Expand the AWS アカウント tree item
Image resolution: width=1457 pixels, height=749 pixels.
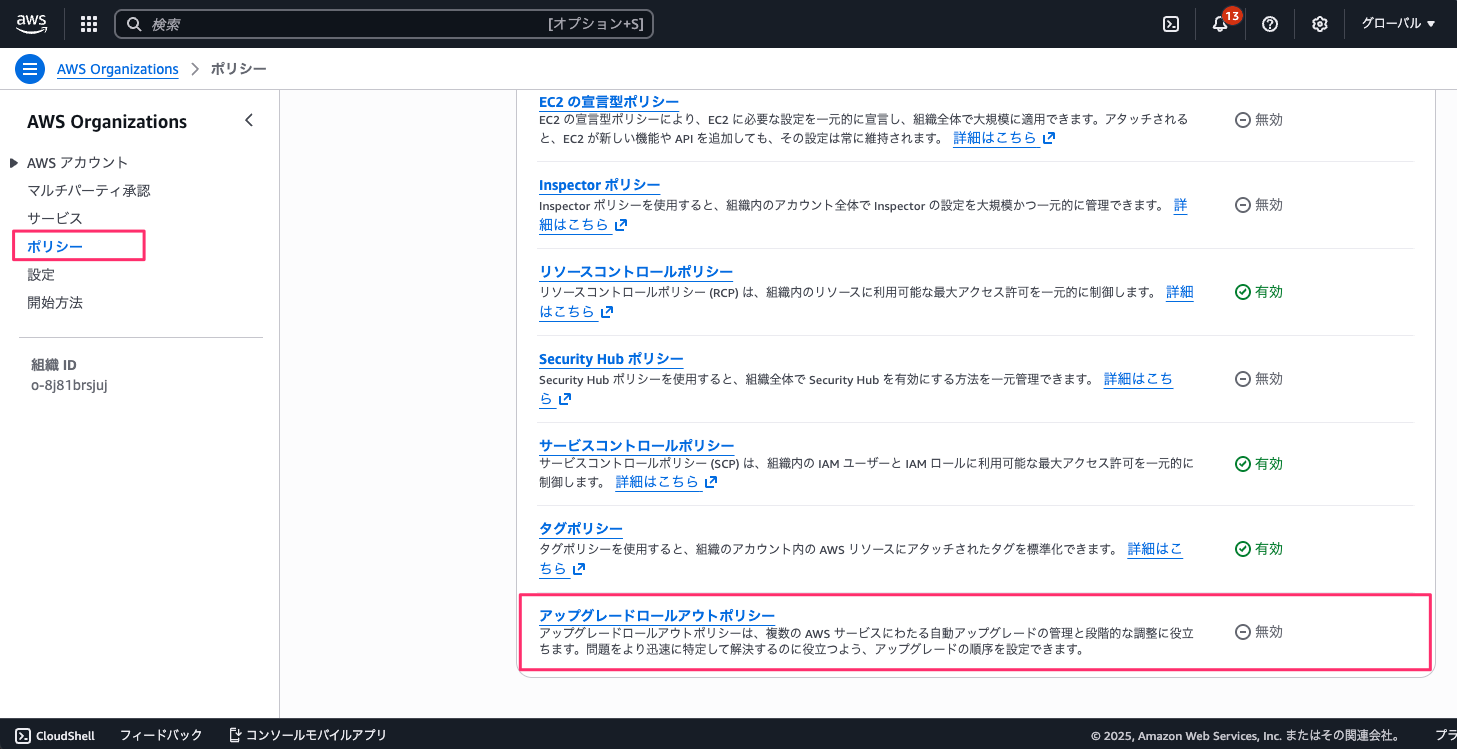coord(14,162)
